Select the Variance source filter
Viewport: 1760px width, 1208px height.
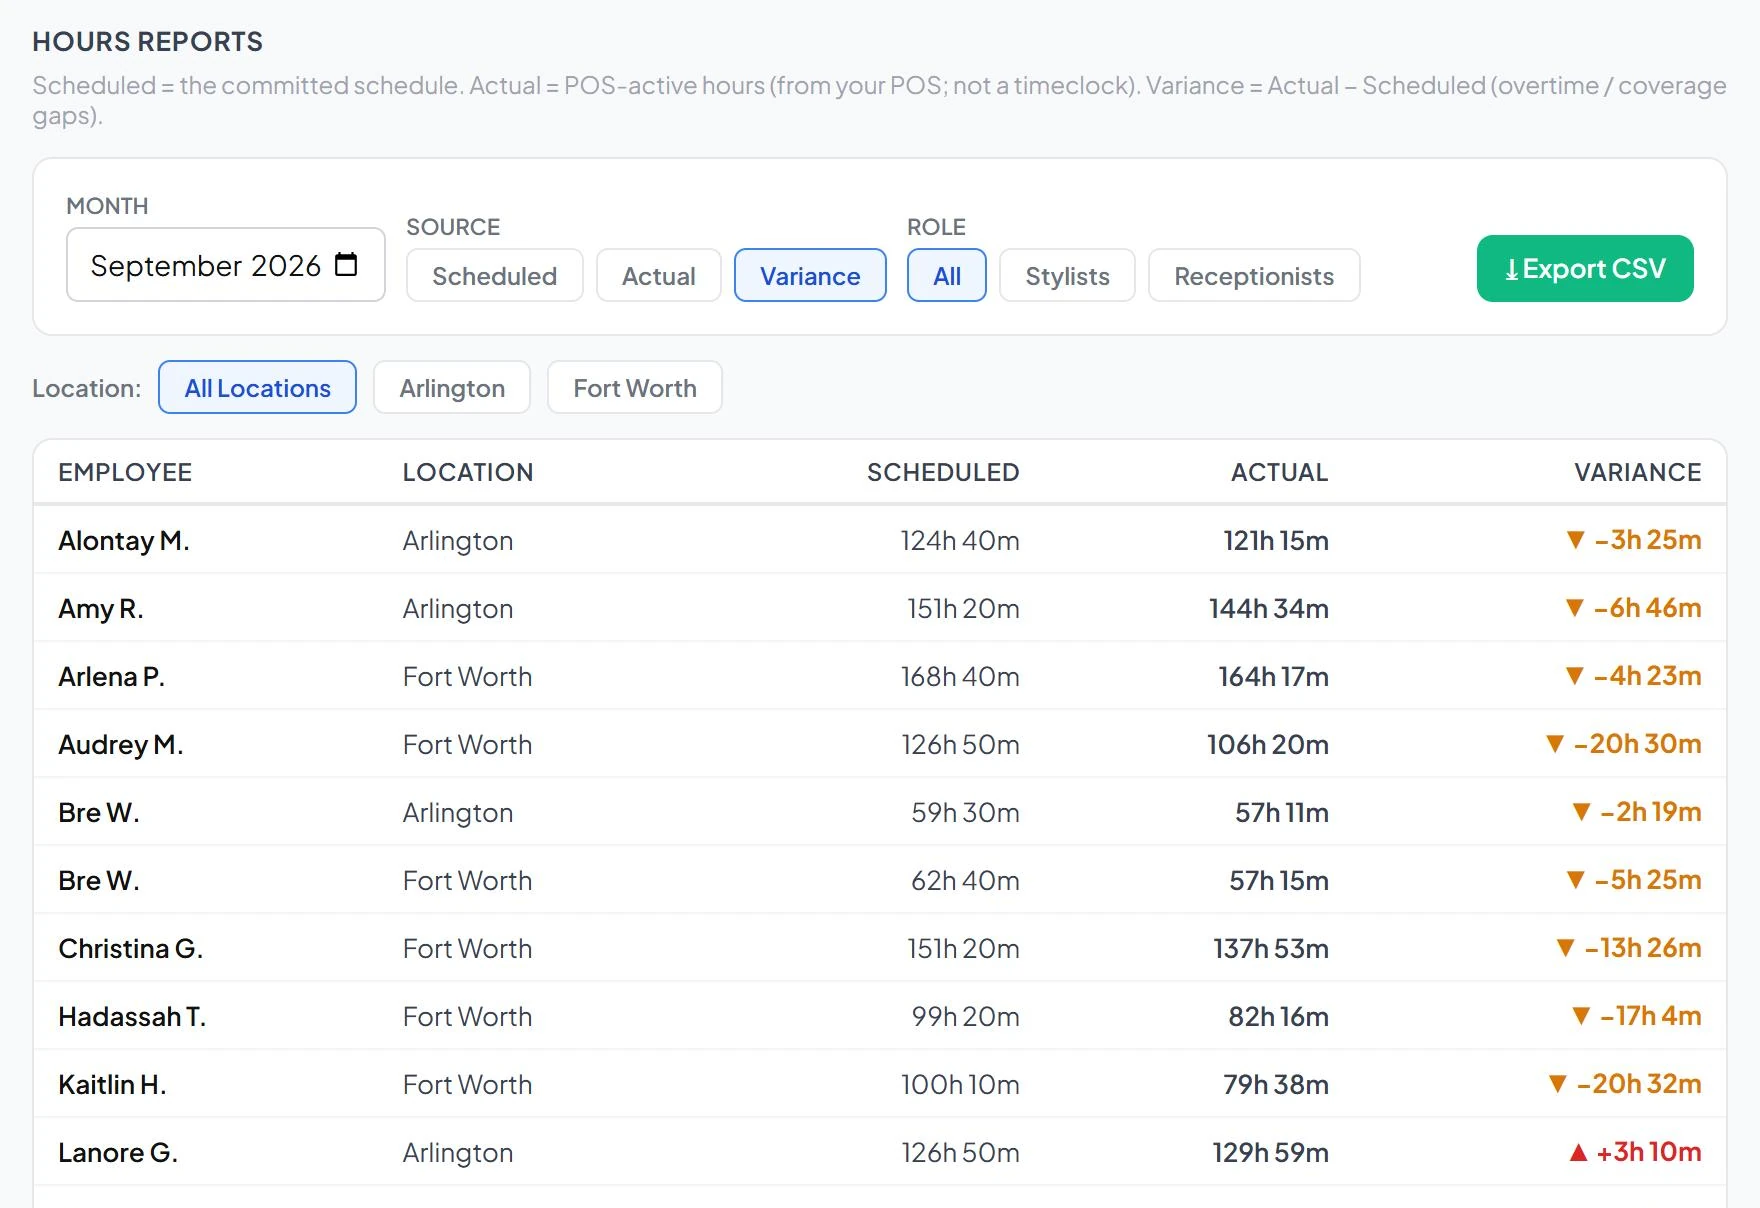[810, 276]
